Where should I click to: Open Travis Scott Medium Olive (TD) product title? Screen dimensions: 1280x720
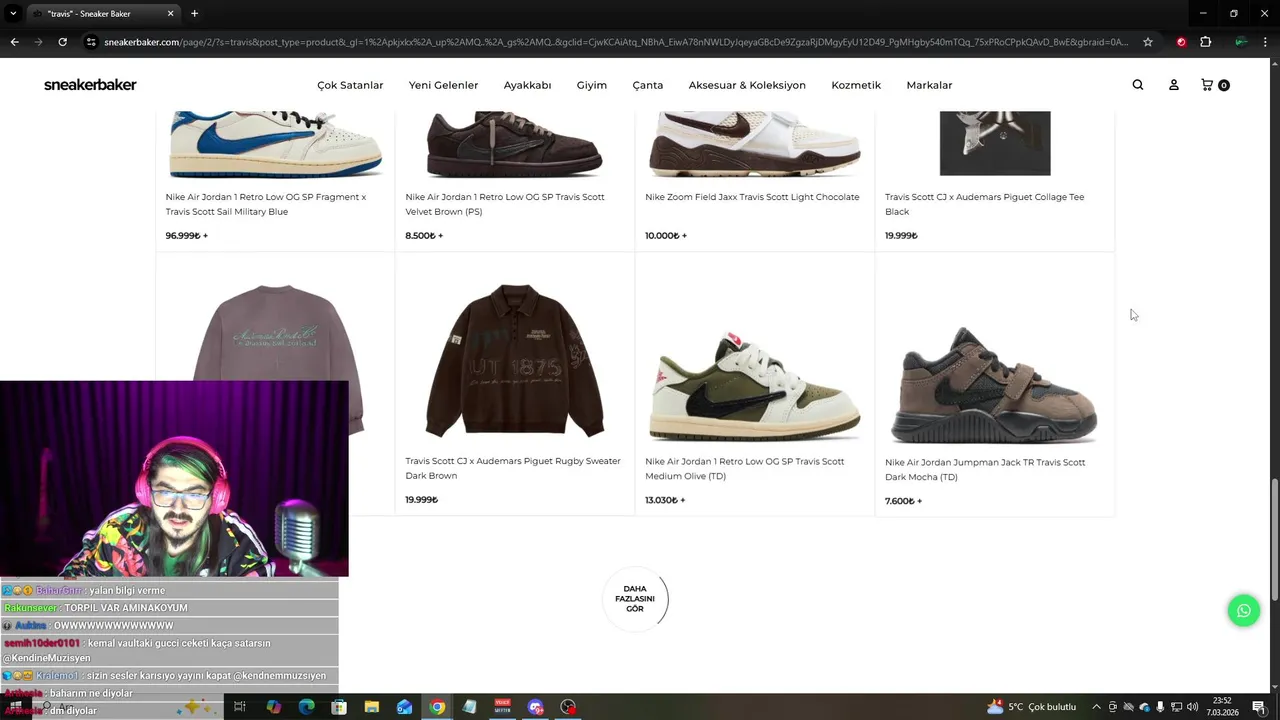pyautogui.click(x=744, y=468)
